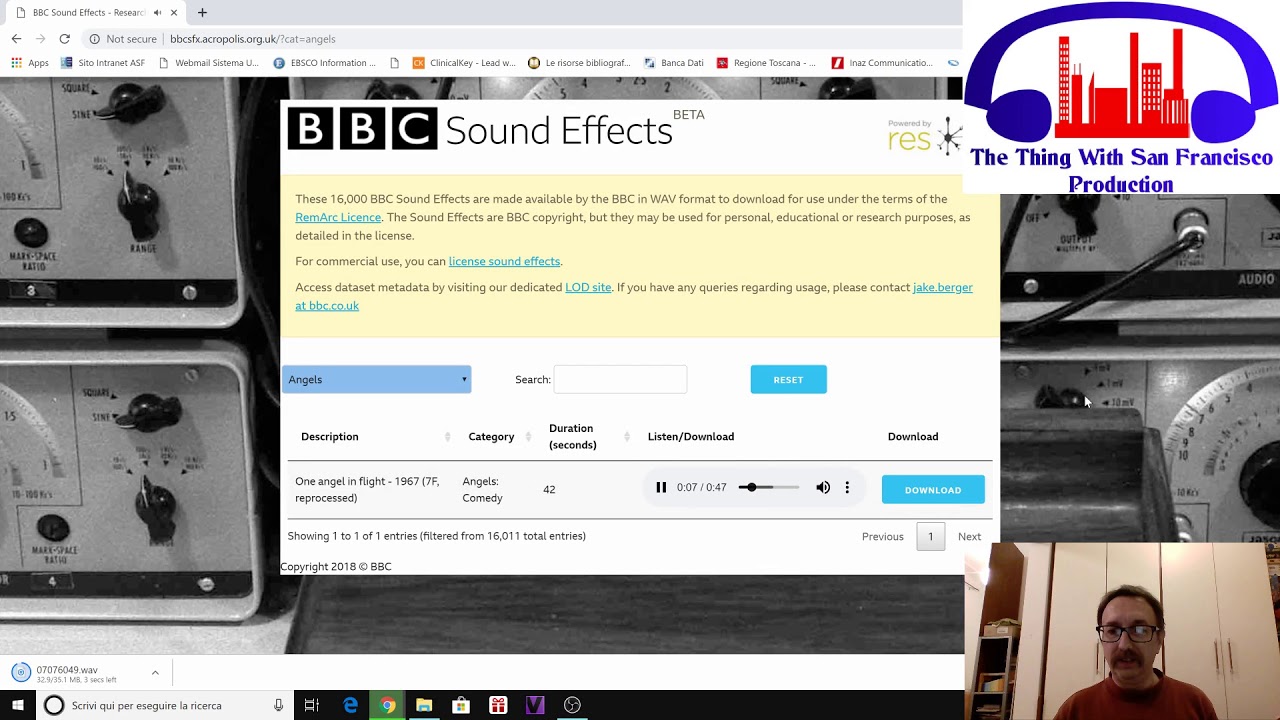The image size is (1280, 720).
Task: Click the Cortana search circle
Action: pyautogui.click(x=54, y=705)
